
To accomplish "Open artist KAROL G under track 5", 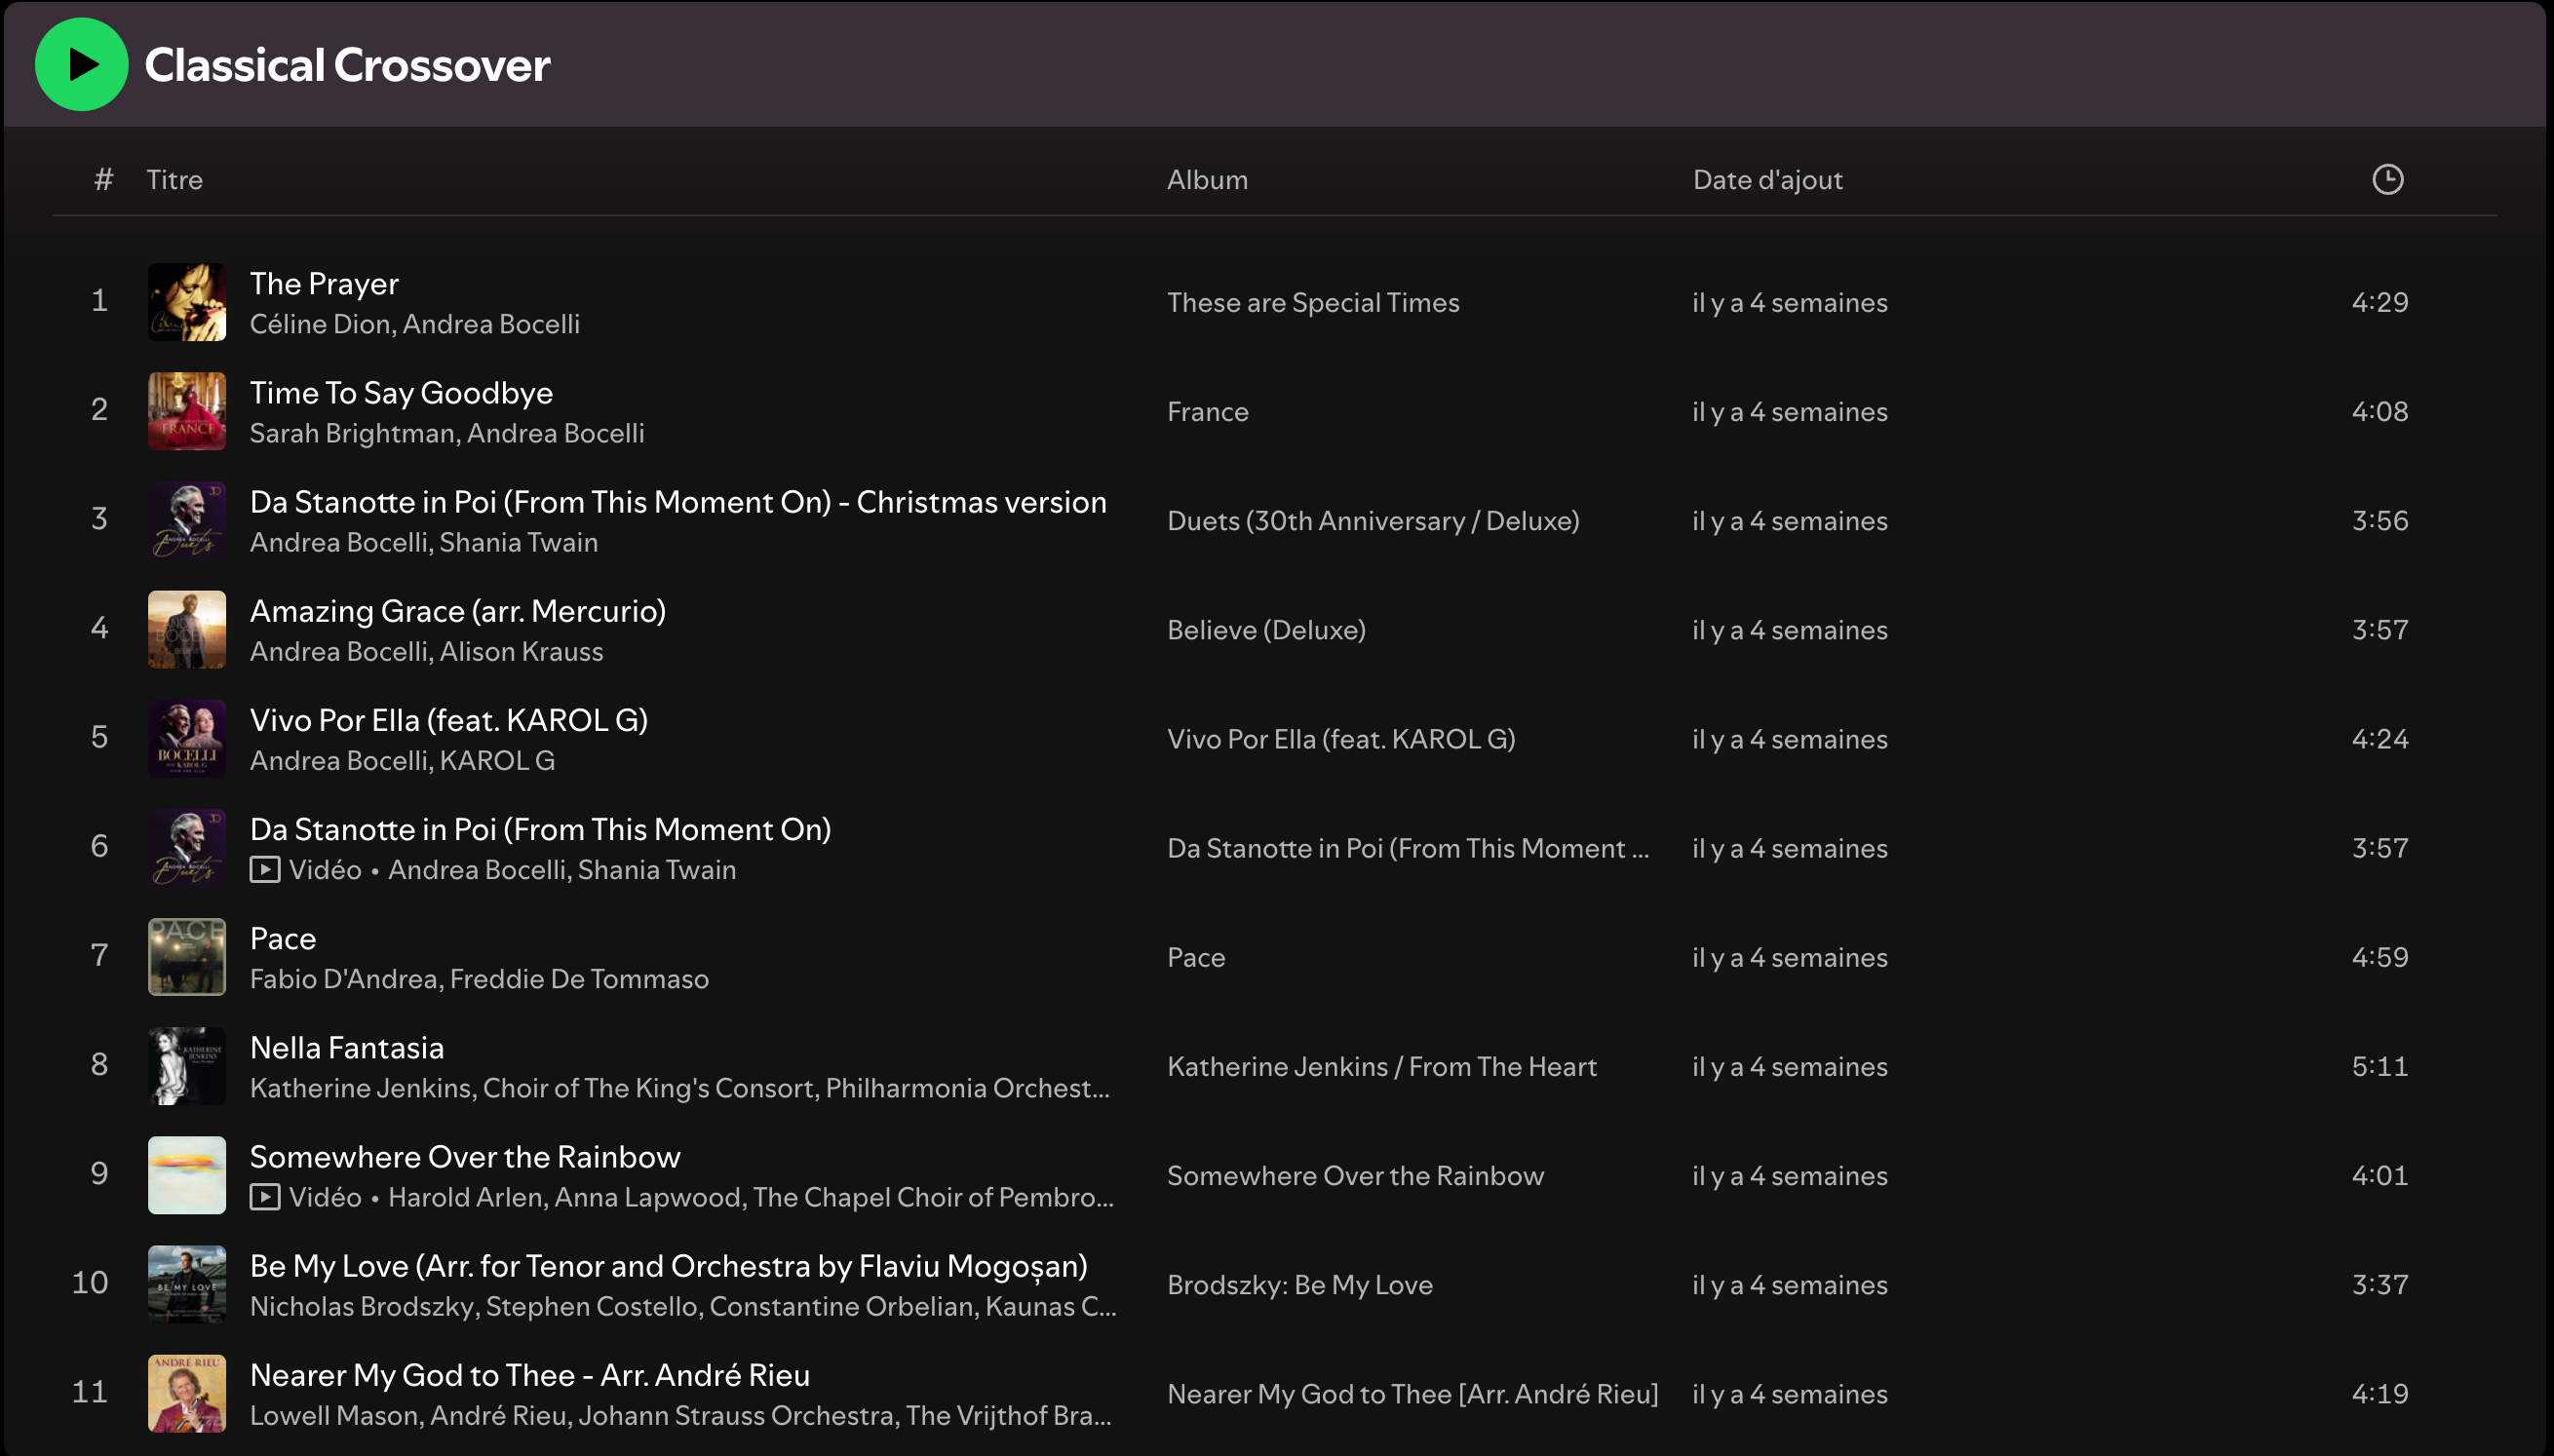I will click(497, 760).
